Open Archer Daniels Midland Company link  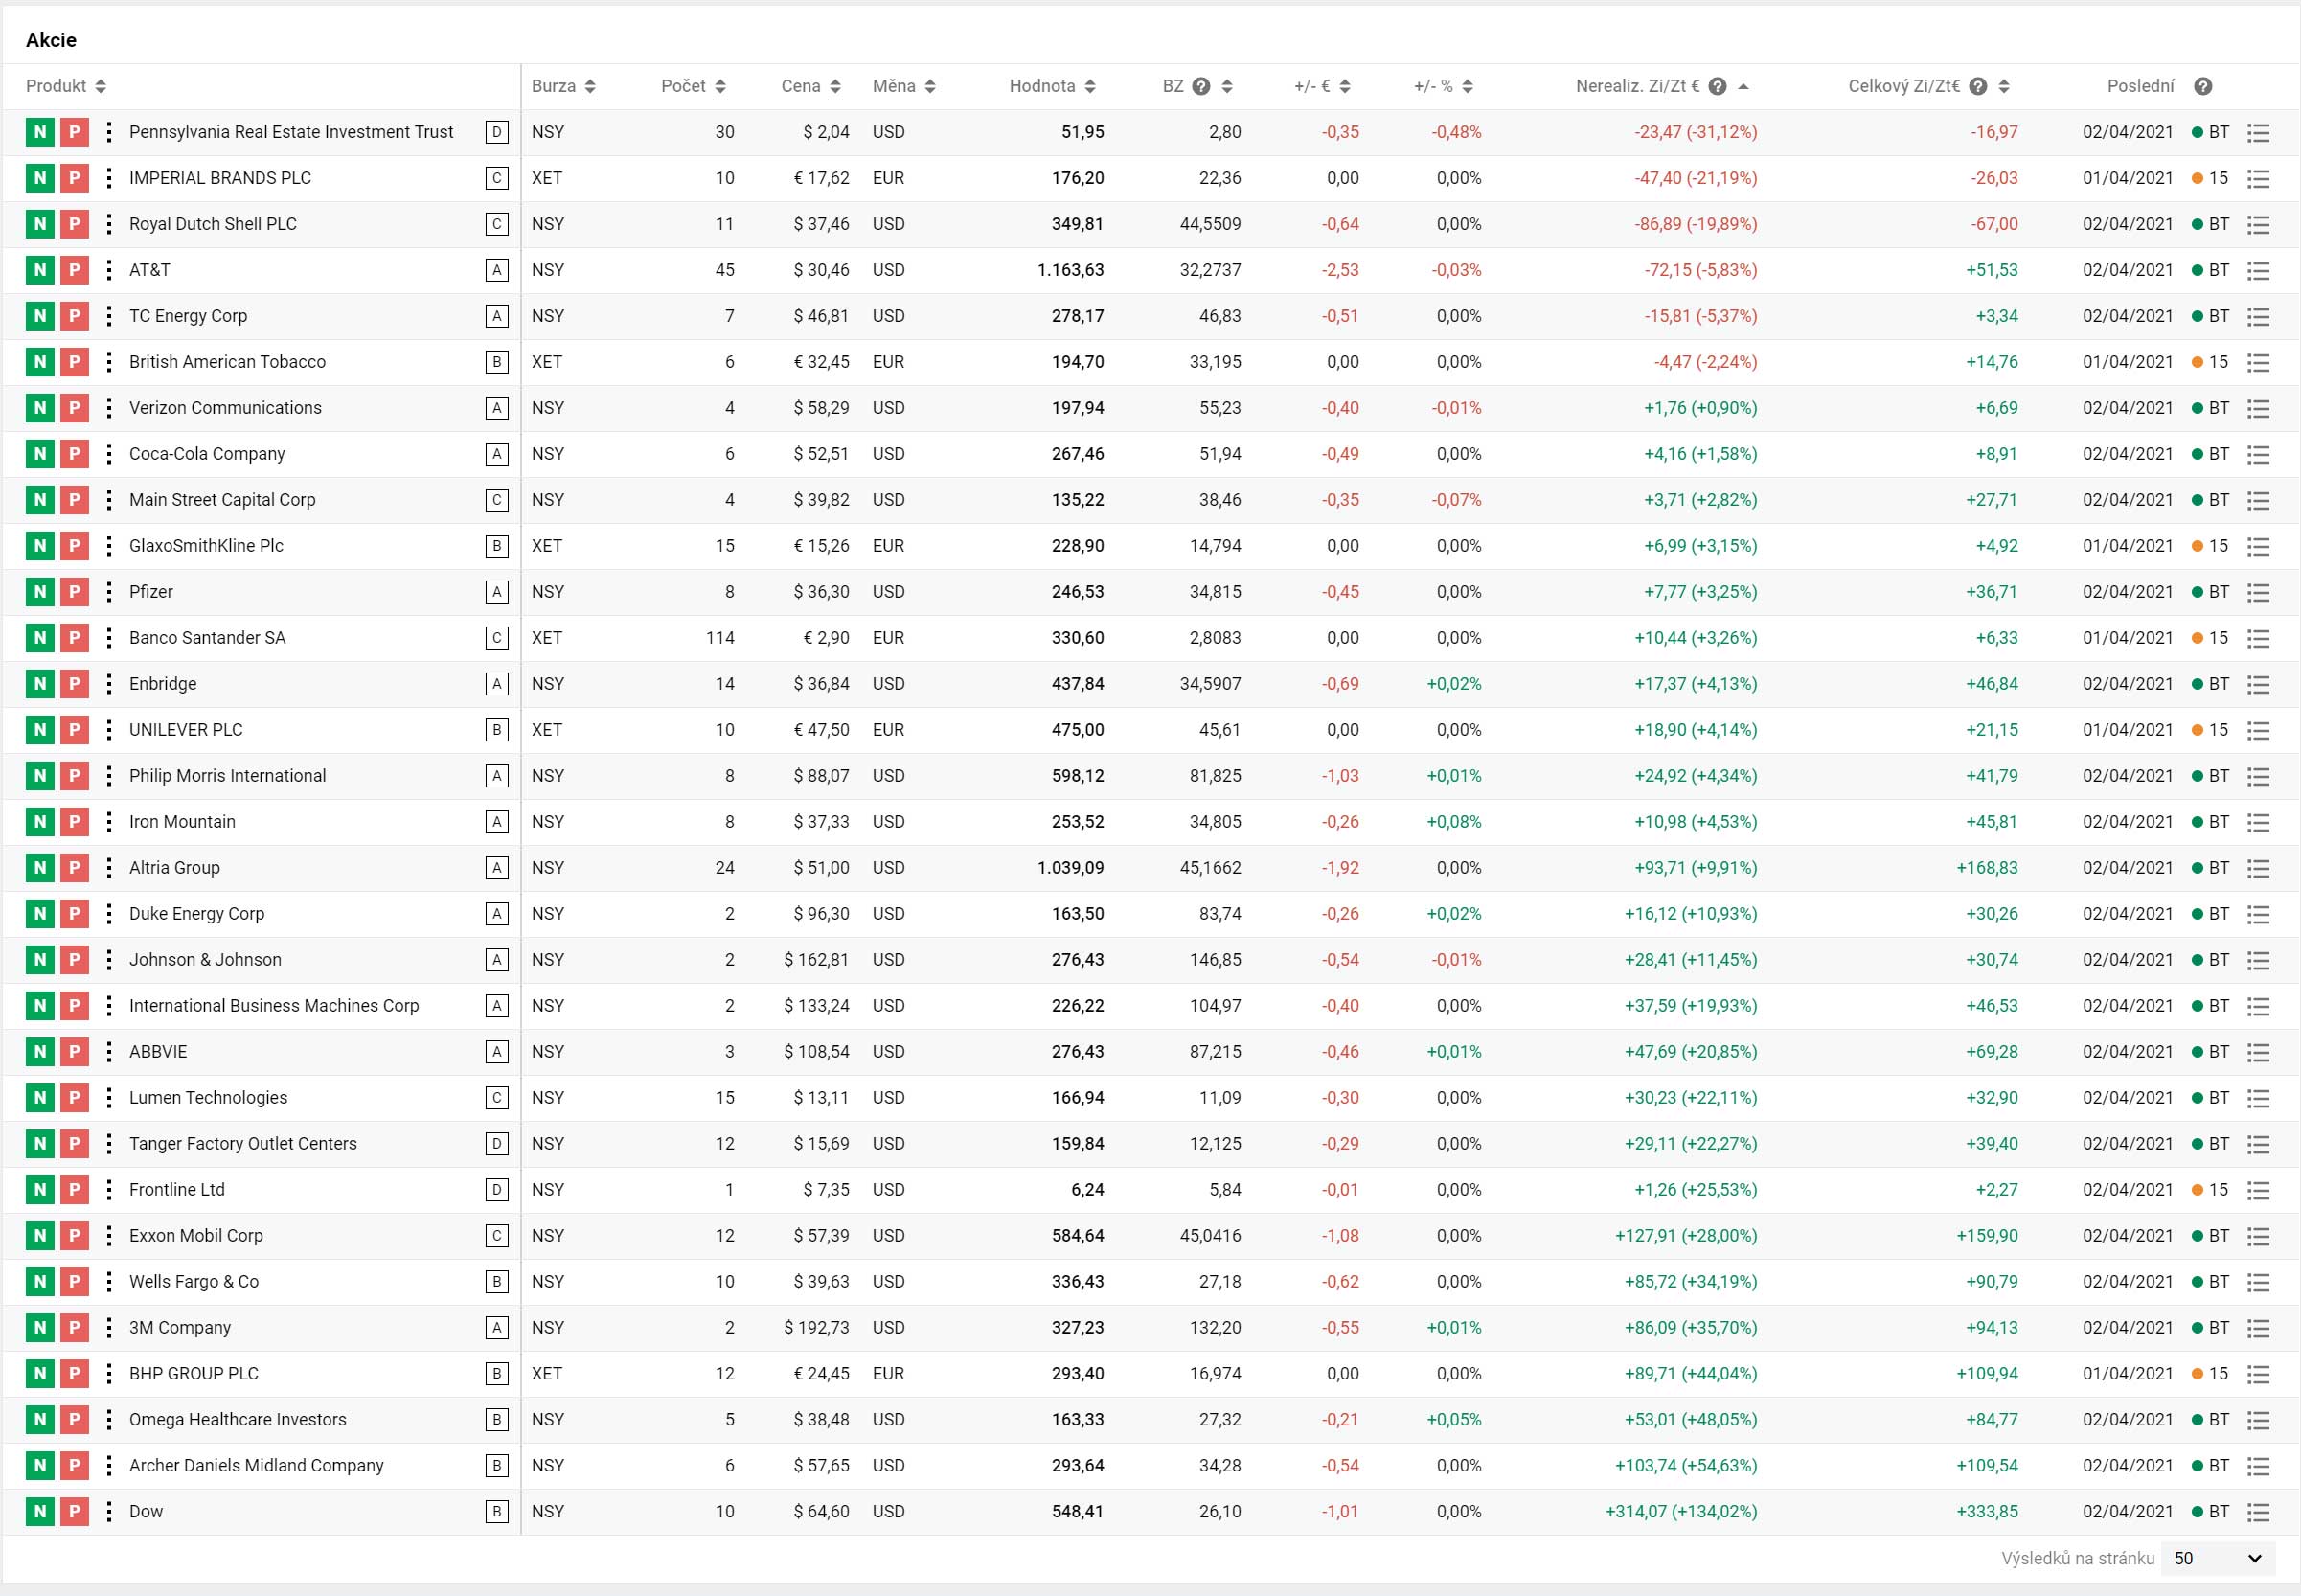tap(256, 1466)
